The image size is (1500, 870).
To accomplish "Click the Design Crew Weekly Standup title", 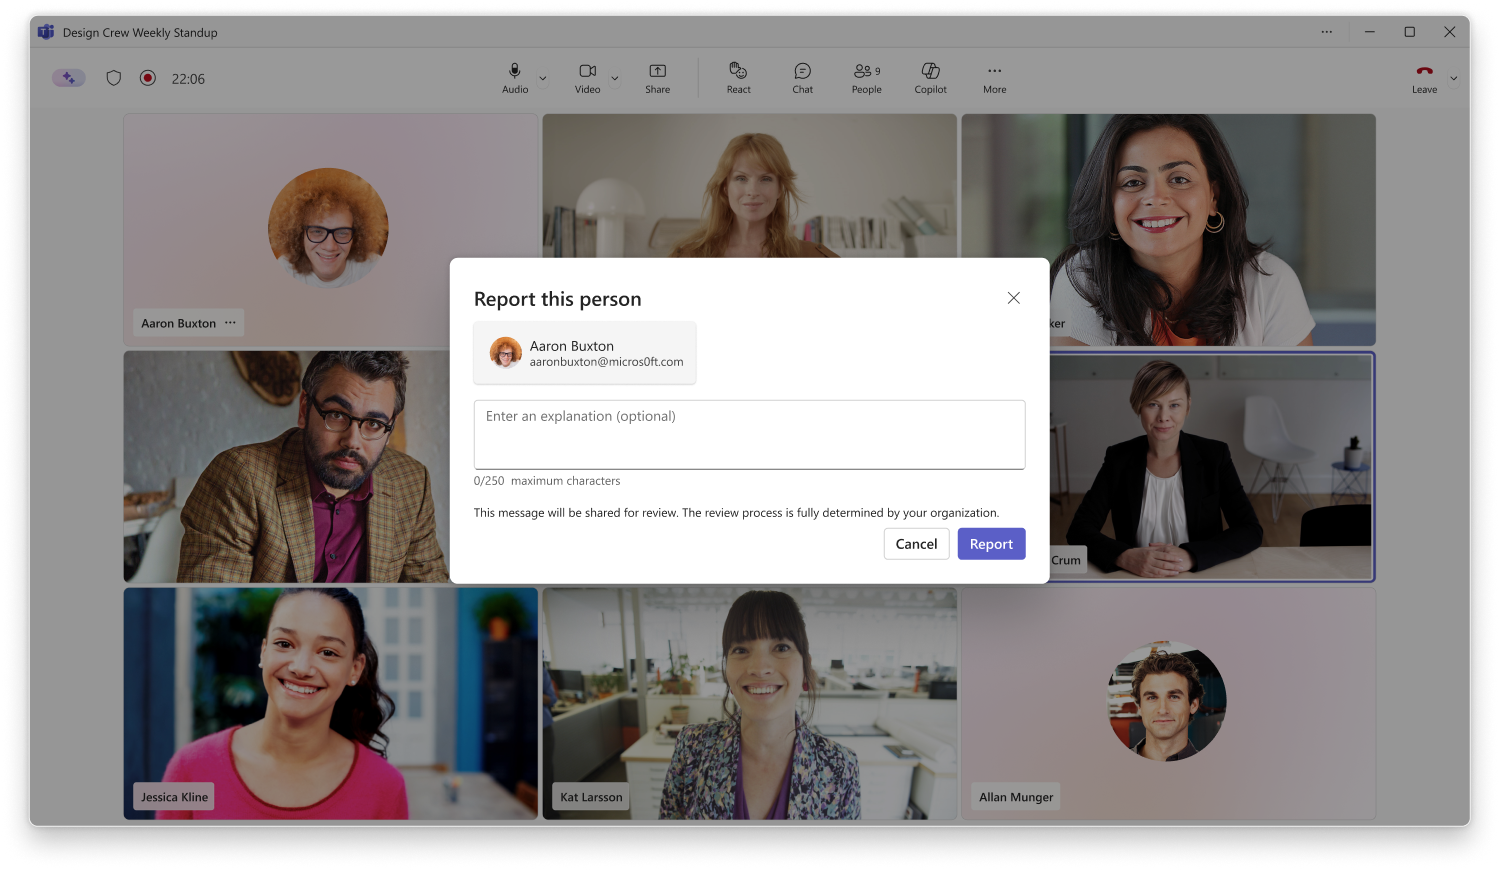I will pyautogui.click(x=140, y=32).
